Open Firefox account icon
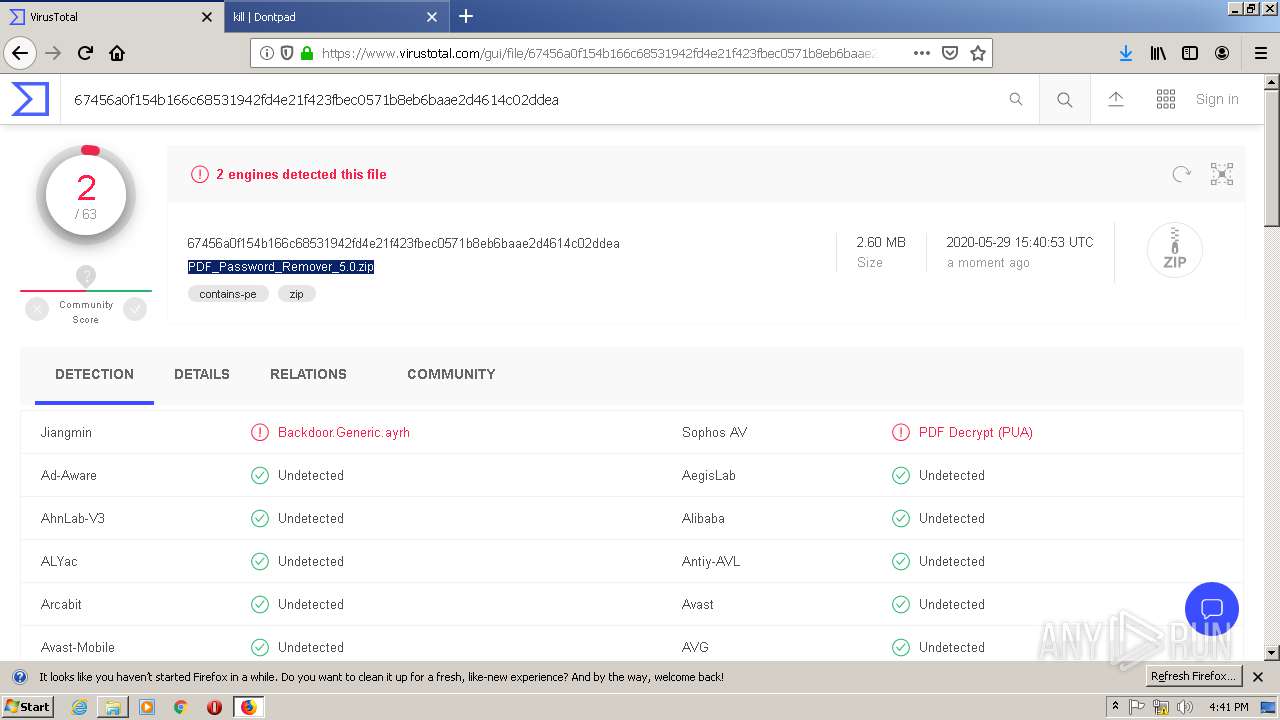 pos(1222,53)
